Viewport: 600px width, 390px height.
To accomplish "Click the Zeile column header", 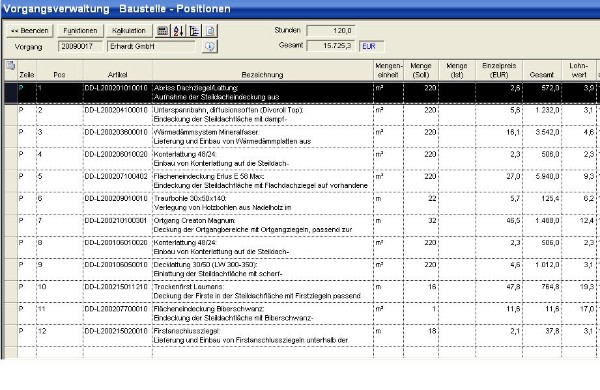I will pyautogui.click(x=27, y=70).
